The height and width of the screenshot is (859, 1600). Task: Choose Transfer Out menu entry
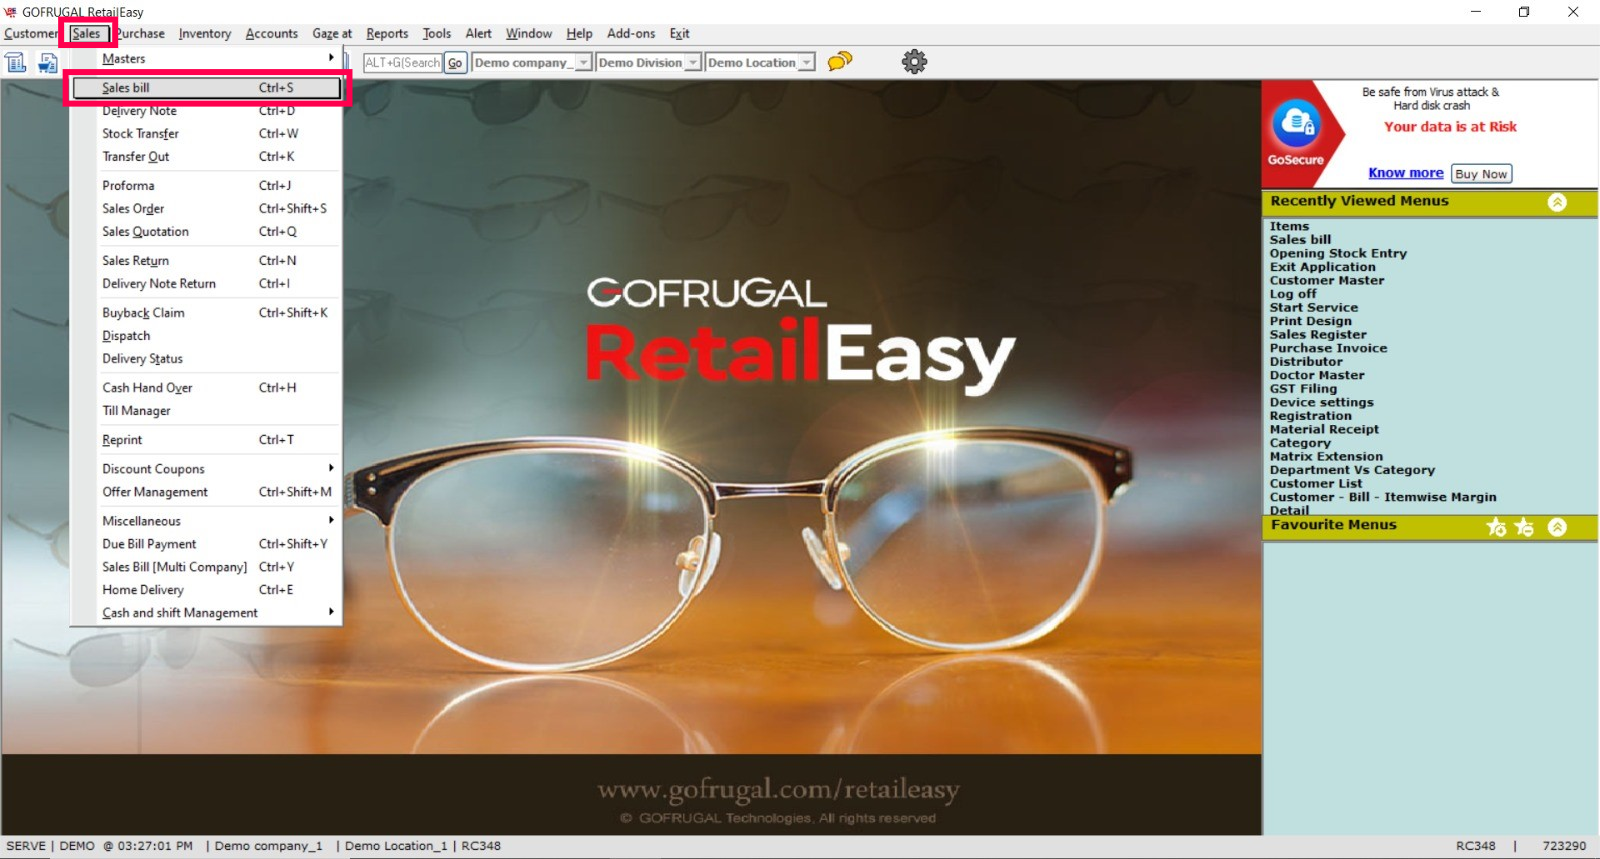coord(207,157)
